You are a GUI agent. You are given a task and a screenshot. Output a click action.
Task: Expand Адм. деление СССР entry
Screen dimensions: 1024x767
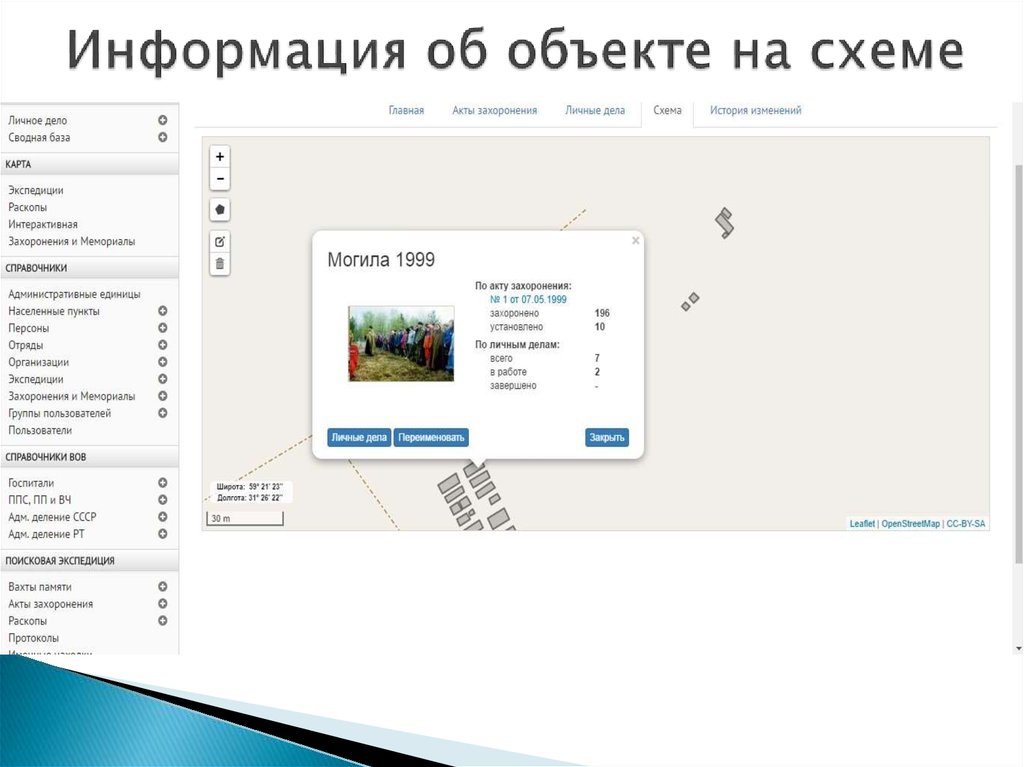(162, 517)
